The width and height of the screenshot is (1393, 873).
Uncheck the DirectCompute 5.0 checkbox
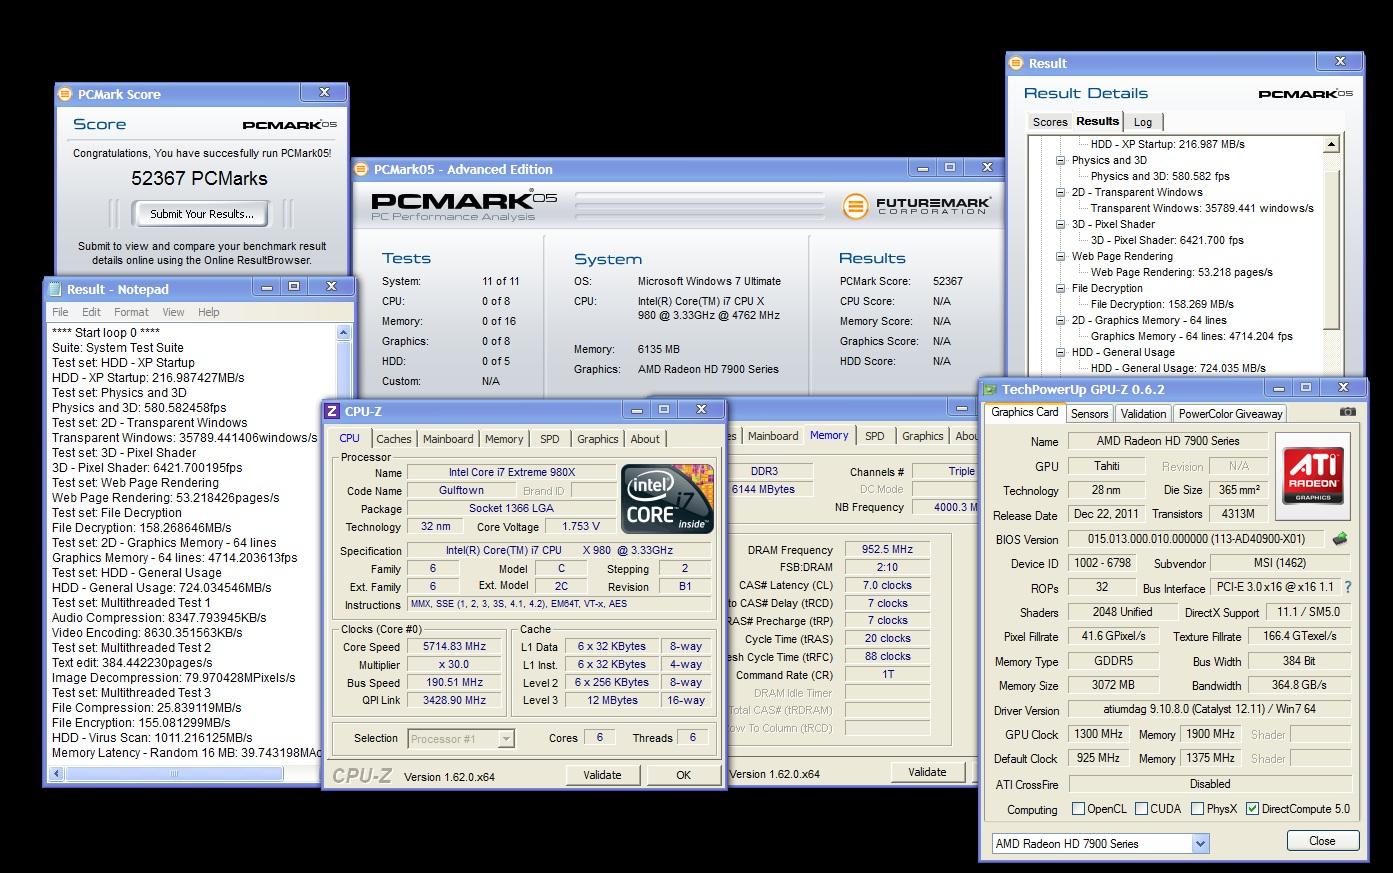[1252, 809]
